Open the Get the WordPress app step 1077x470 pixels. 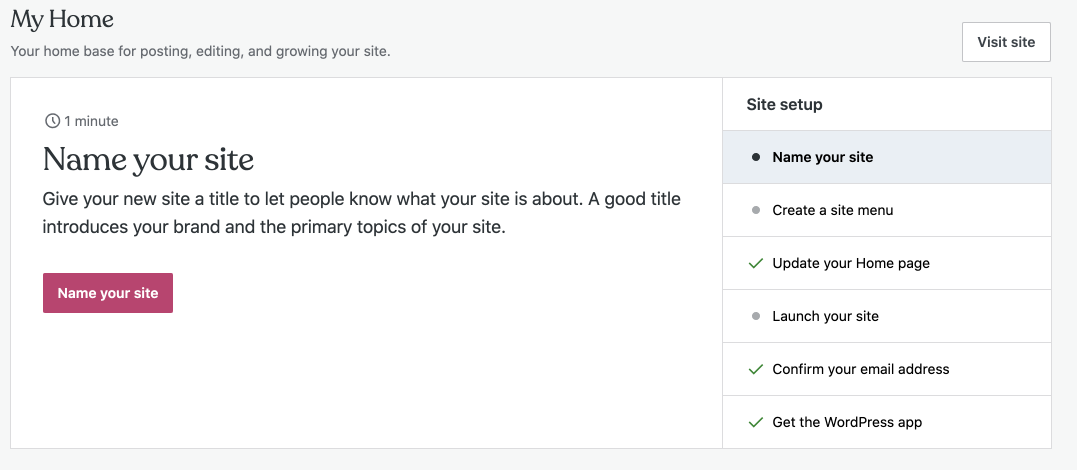click(x=847, y=422)
